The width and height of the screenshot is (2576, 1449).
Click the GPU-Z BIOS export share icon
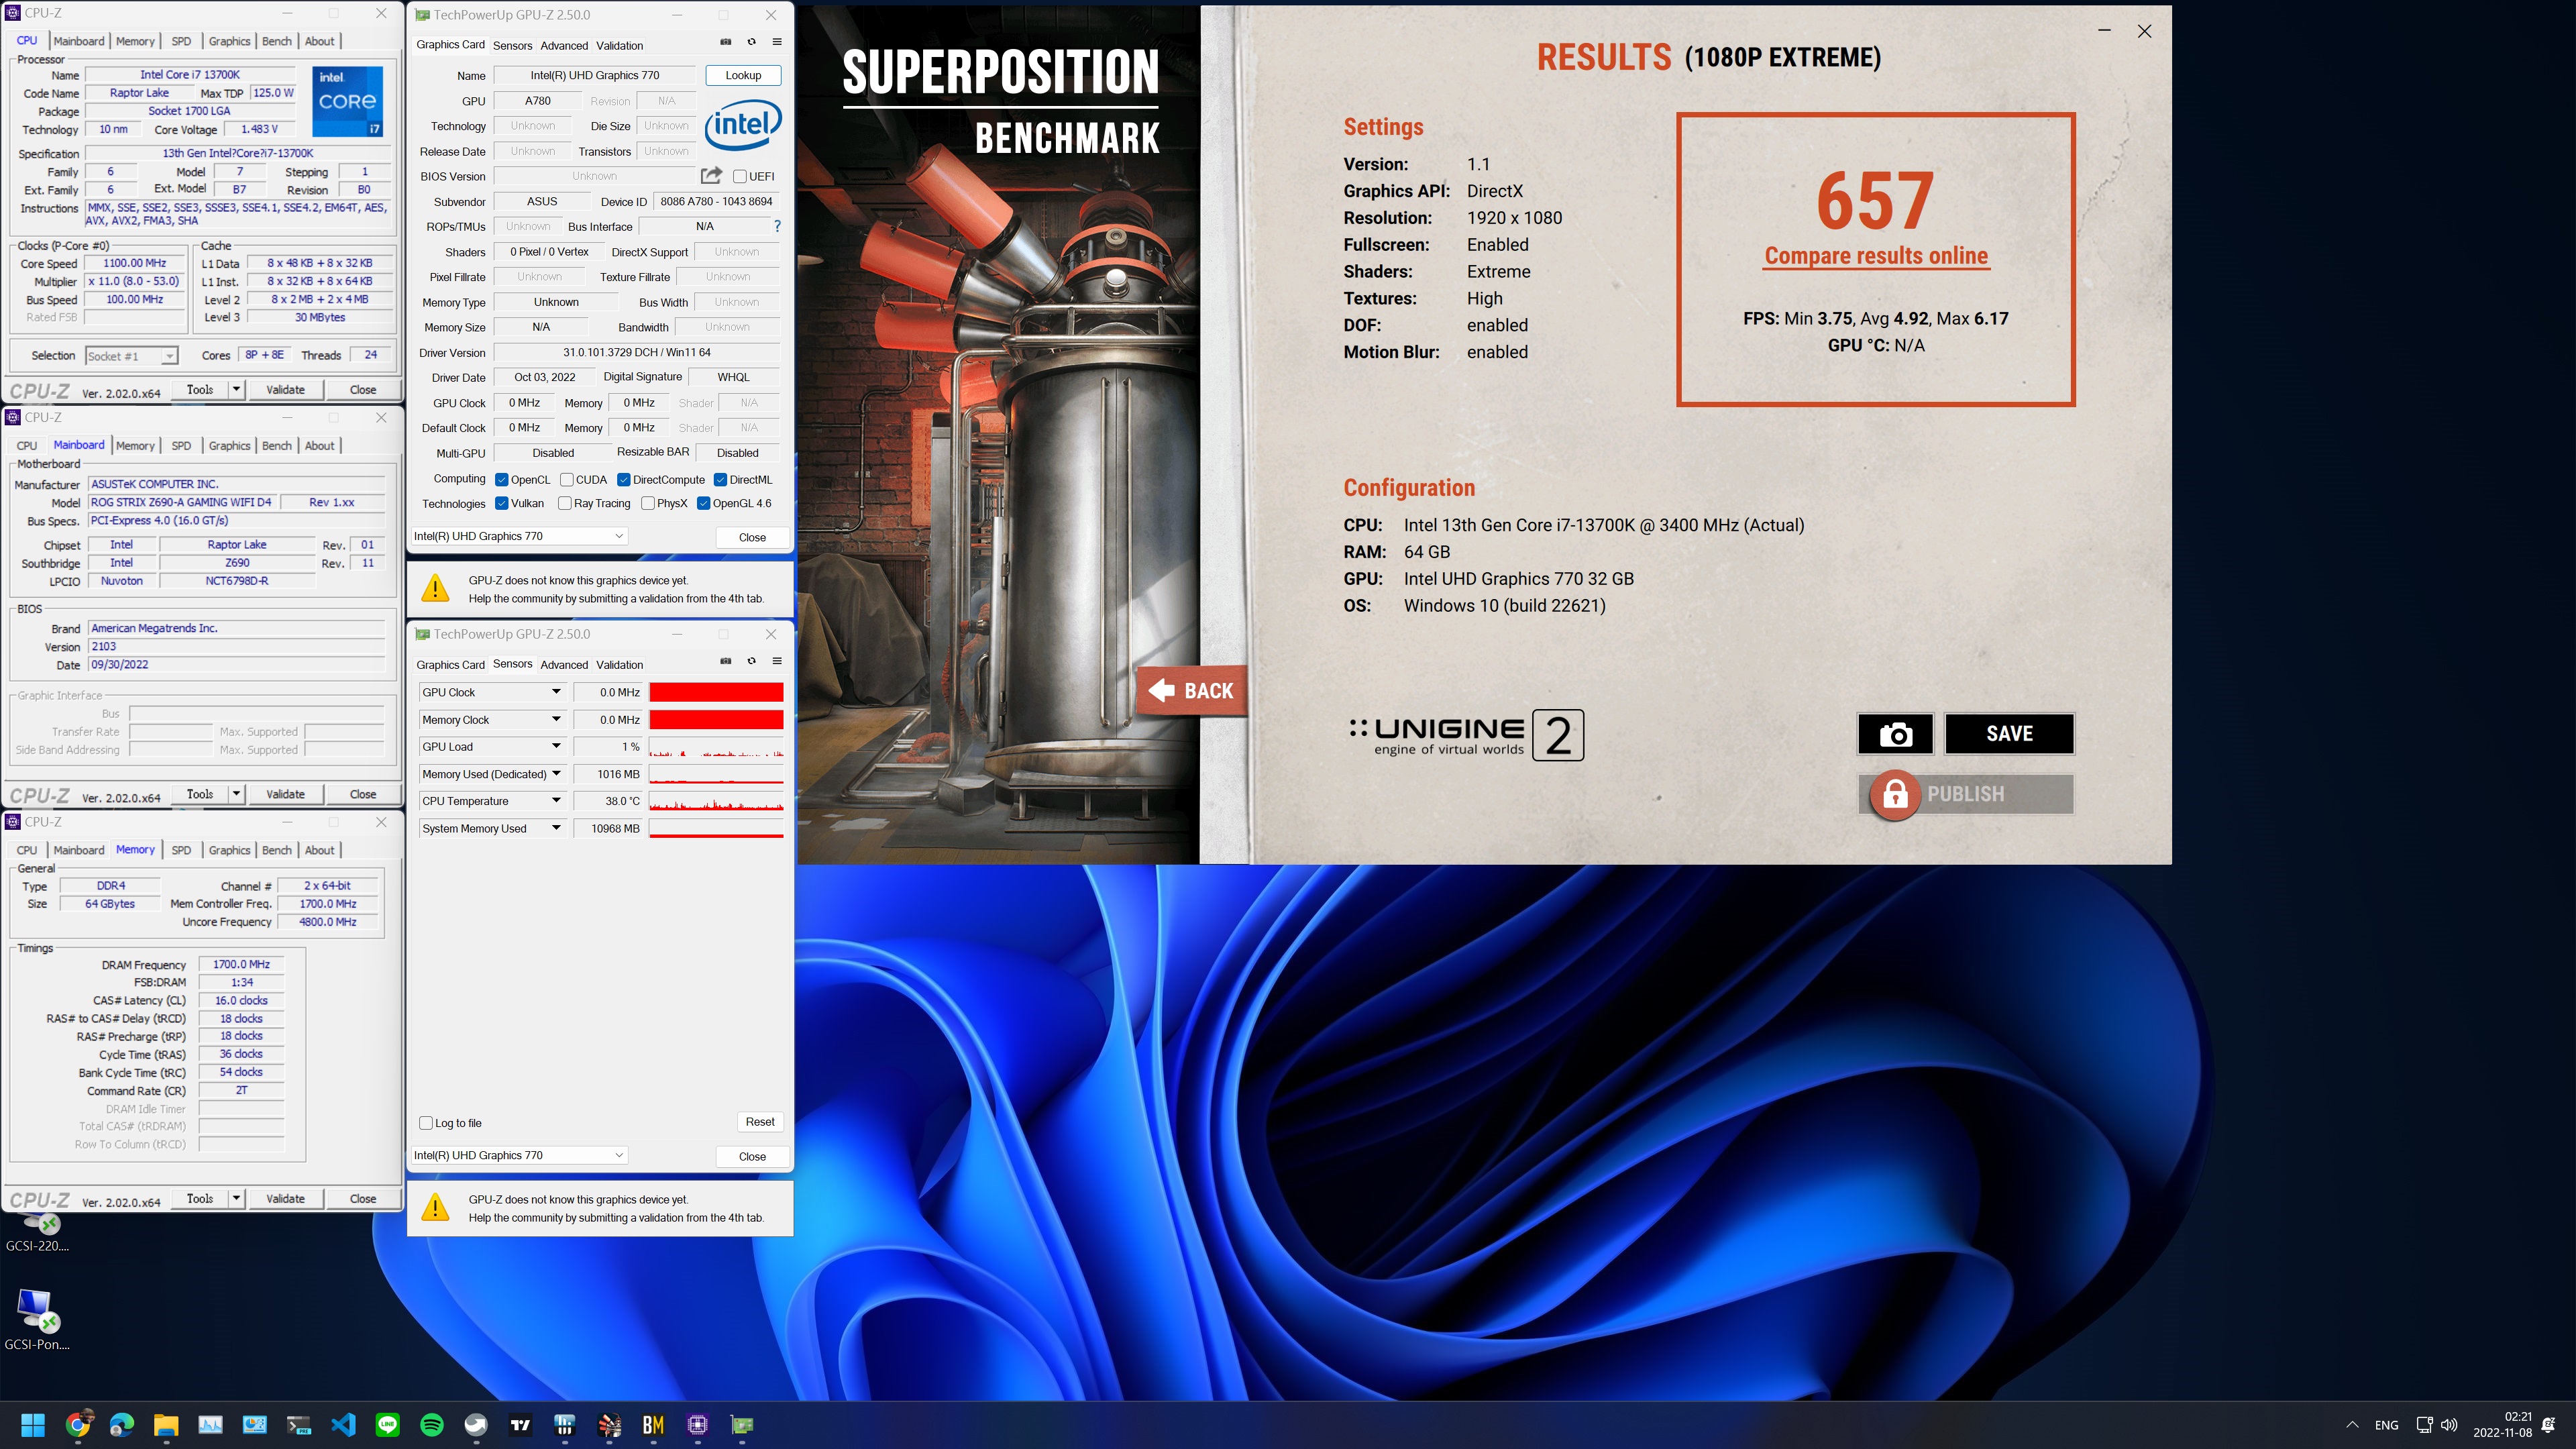[x=711, y=176]
